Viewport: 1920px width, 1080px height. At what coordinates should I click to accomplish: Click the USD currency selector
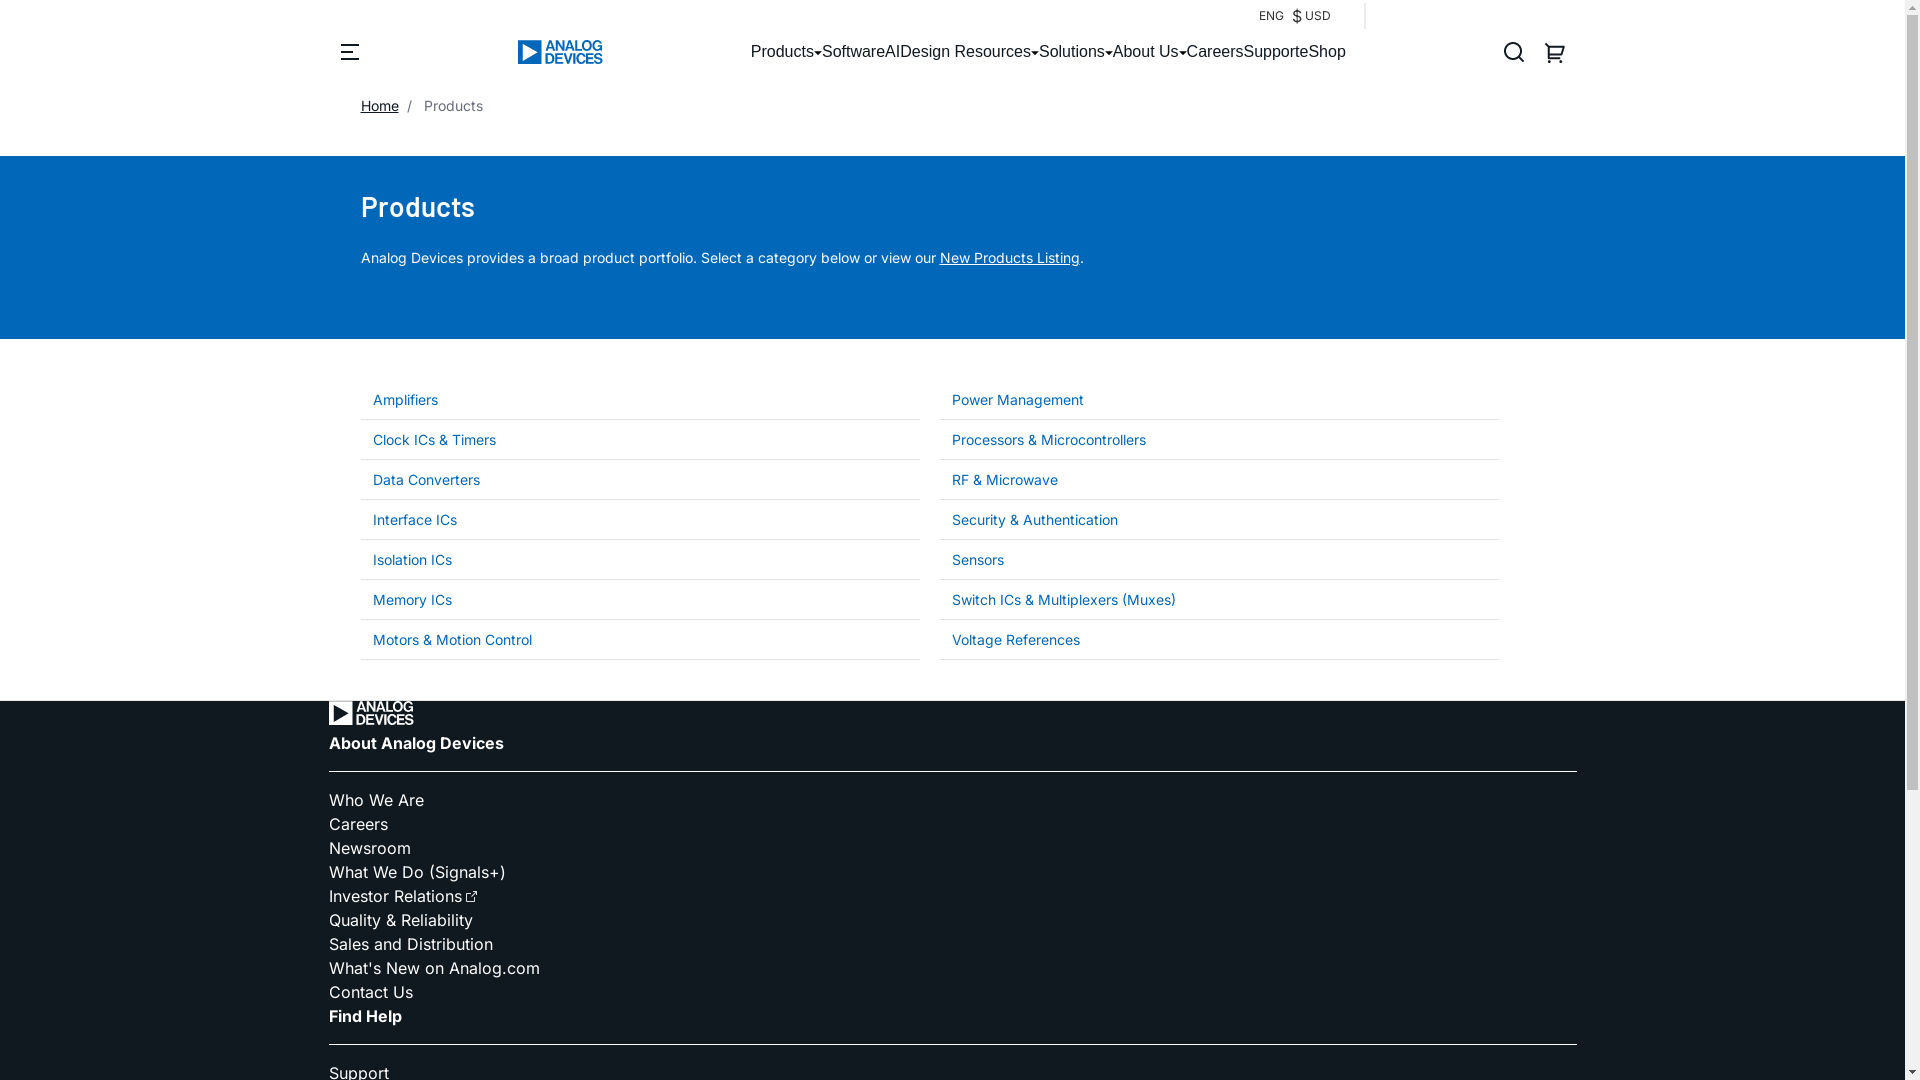coord(1312,16)
